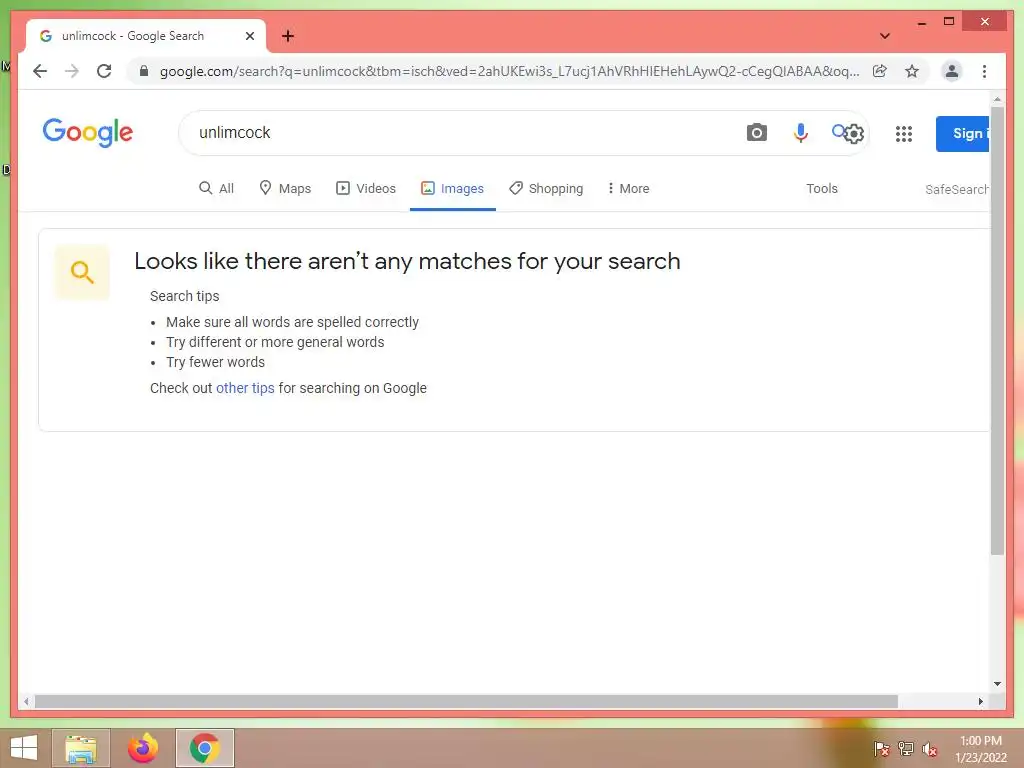The image size is (1024, 768).
Task: Open network status tray icon
Action: 906,748
